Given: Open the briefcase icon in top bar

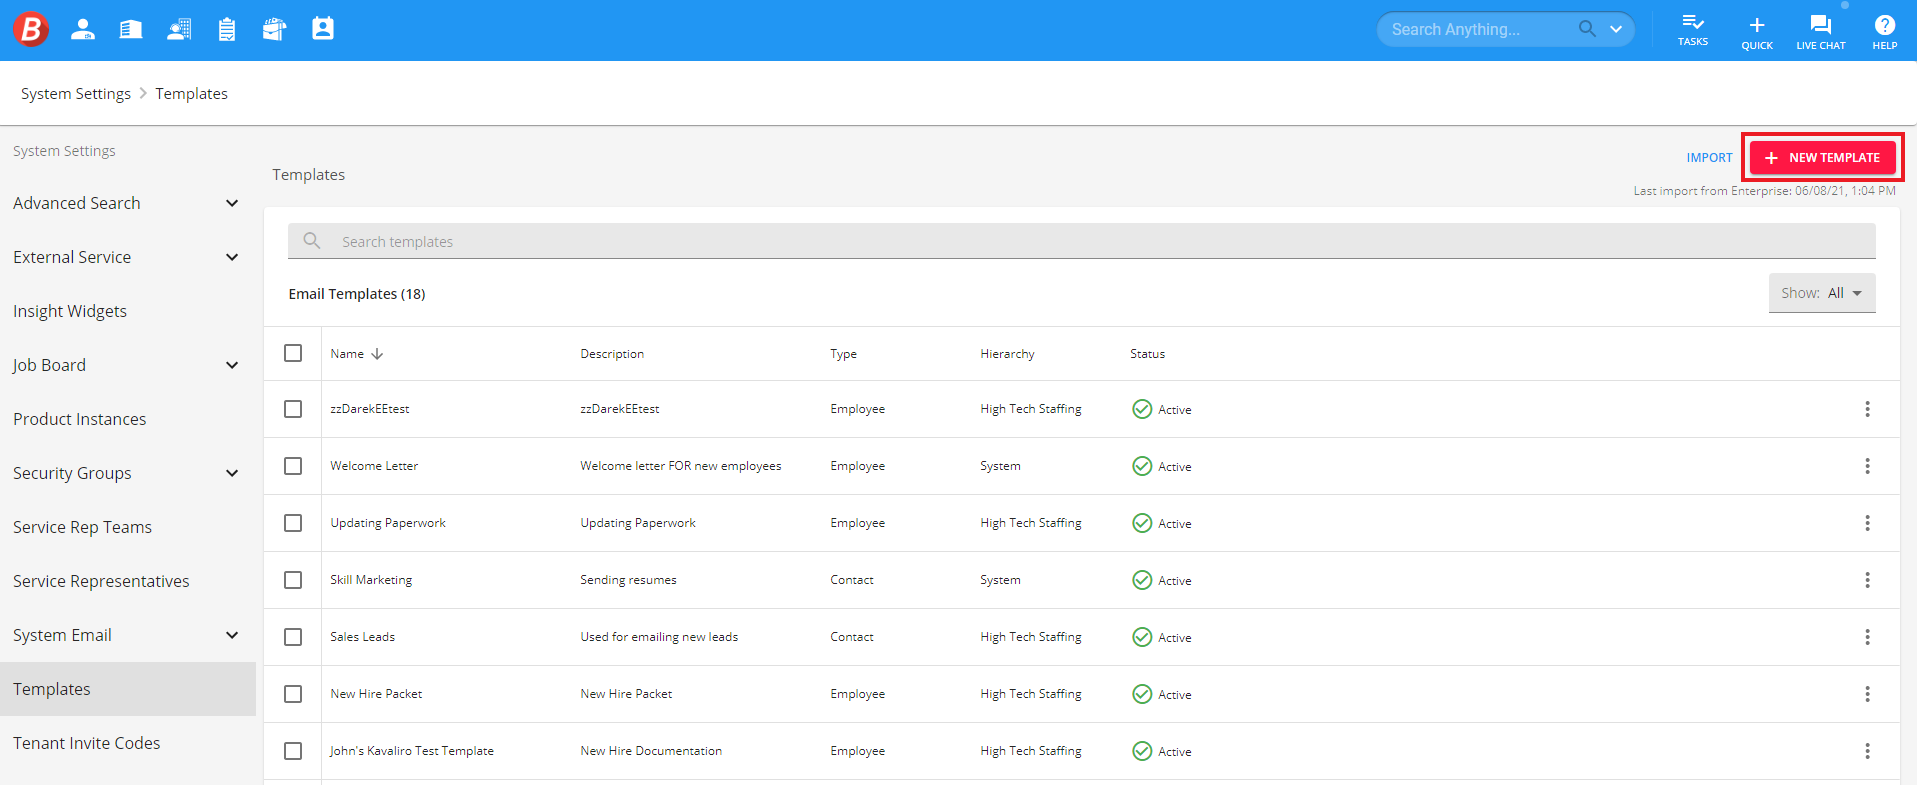Looking at the screenshot, I should click(x=274, y=29).
